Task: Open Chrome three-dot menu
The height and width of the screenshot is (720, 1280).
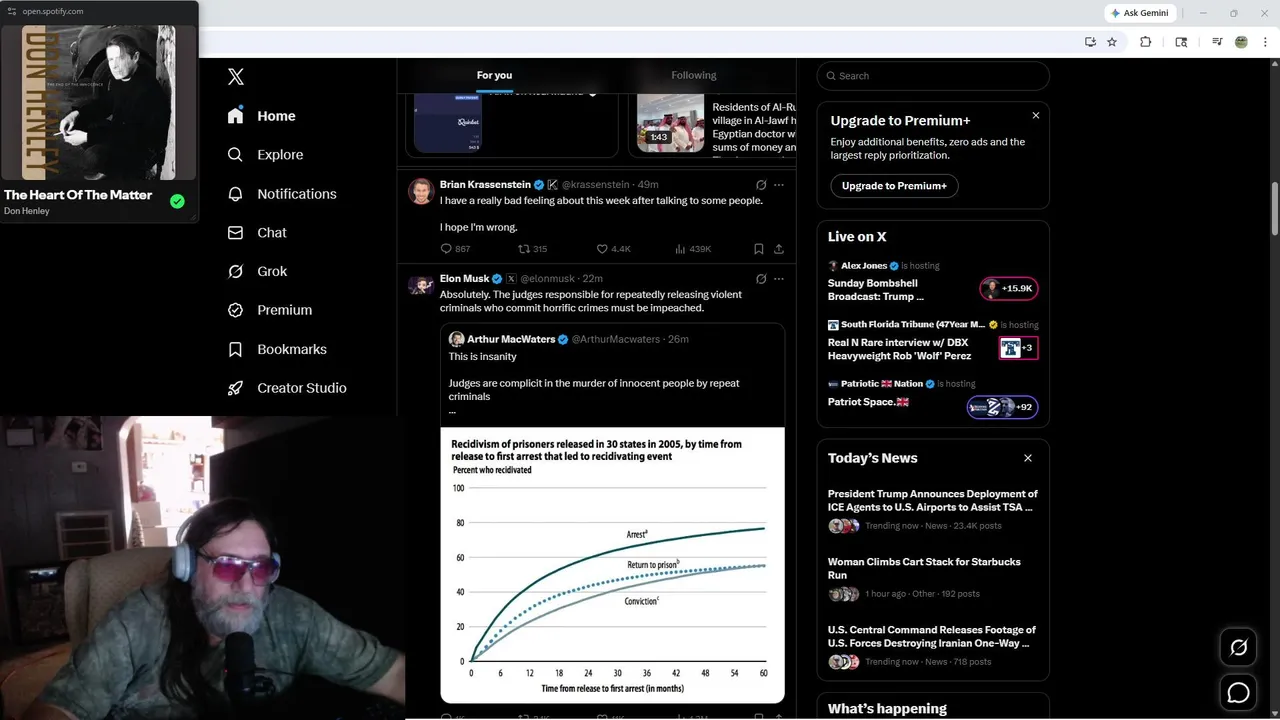Action: point(1265,42)
